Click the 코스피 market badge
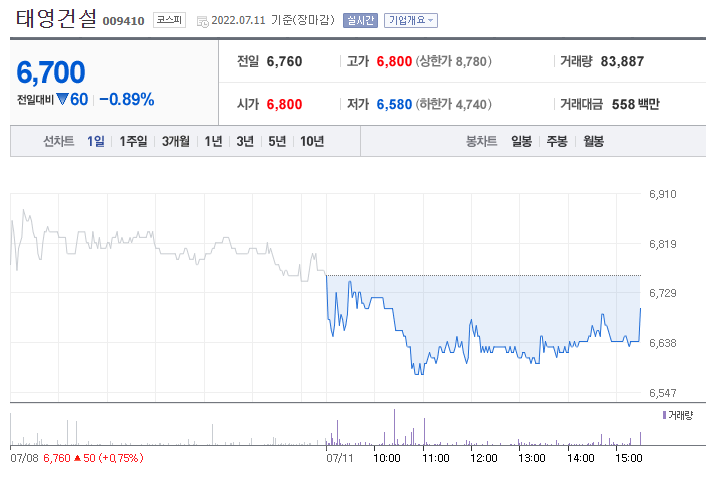The image size is (706, 477). pyautogui.click(x=169, y=20)
